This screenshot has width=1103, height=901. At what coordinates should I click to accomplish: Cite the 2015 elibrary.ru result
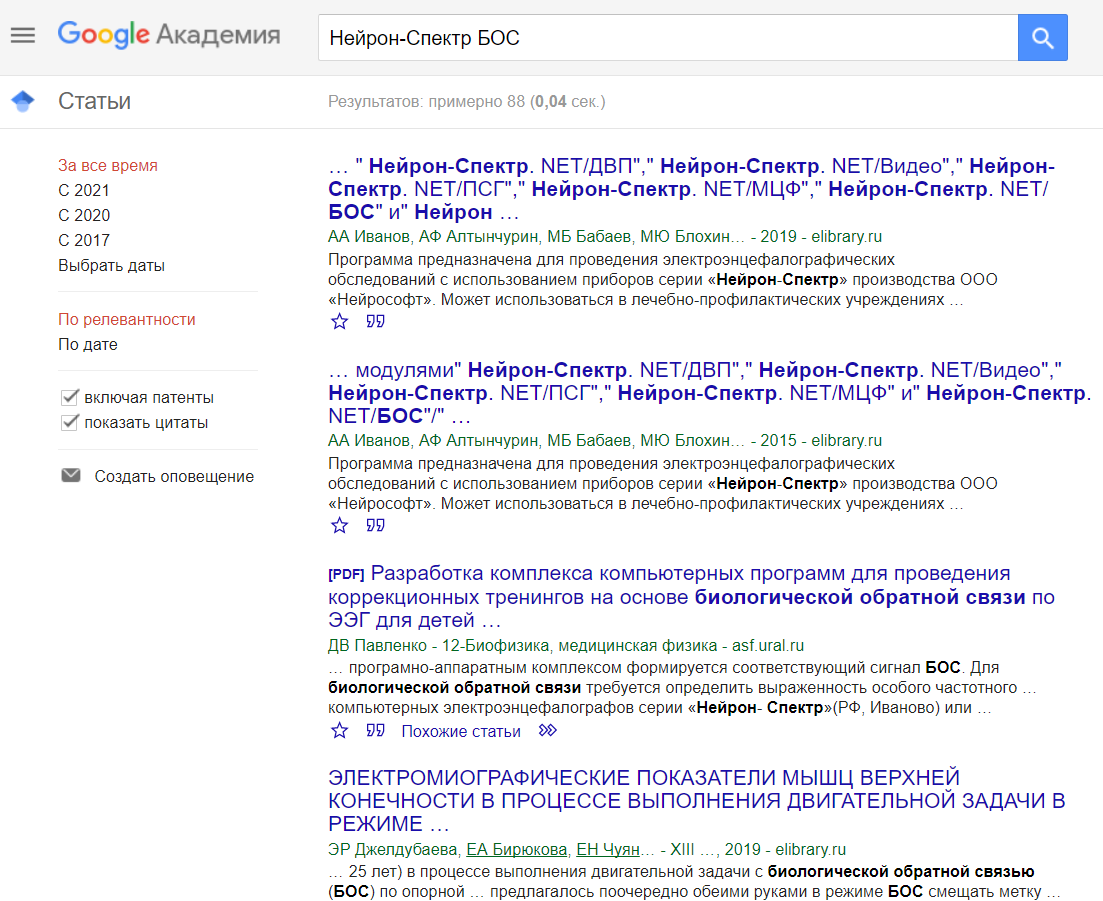(376, 525)
